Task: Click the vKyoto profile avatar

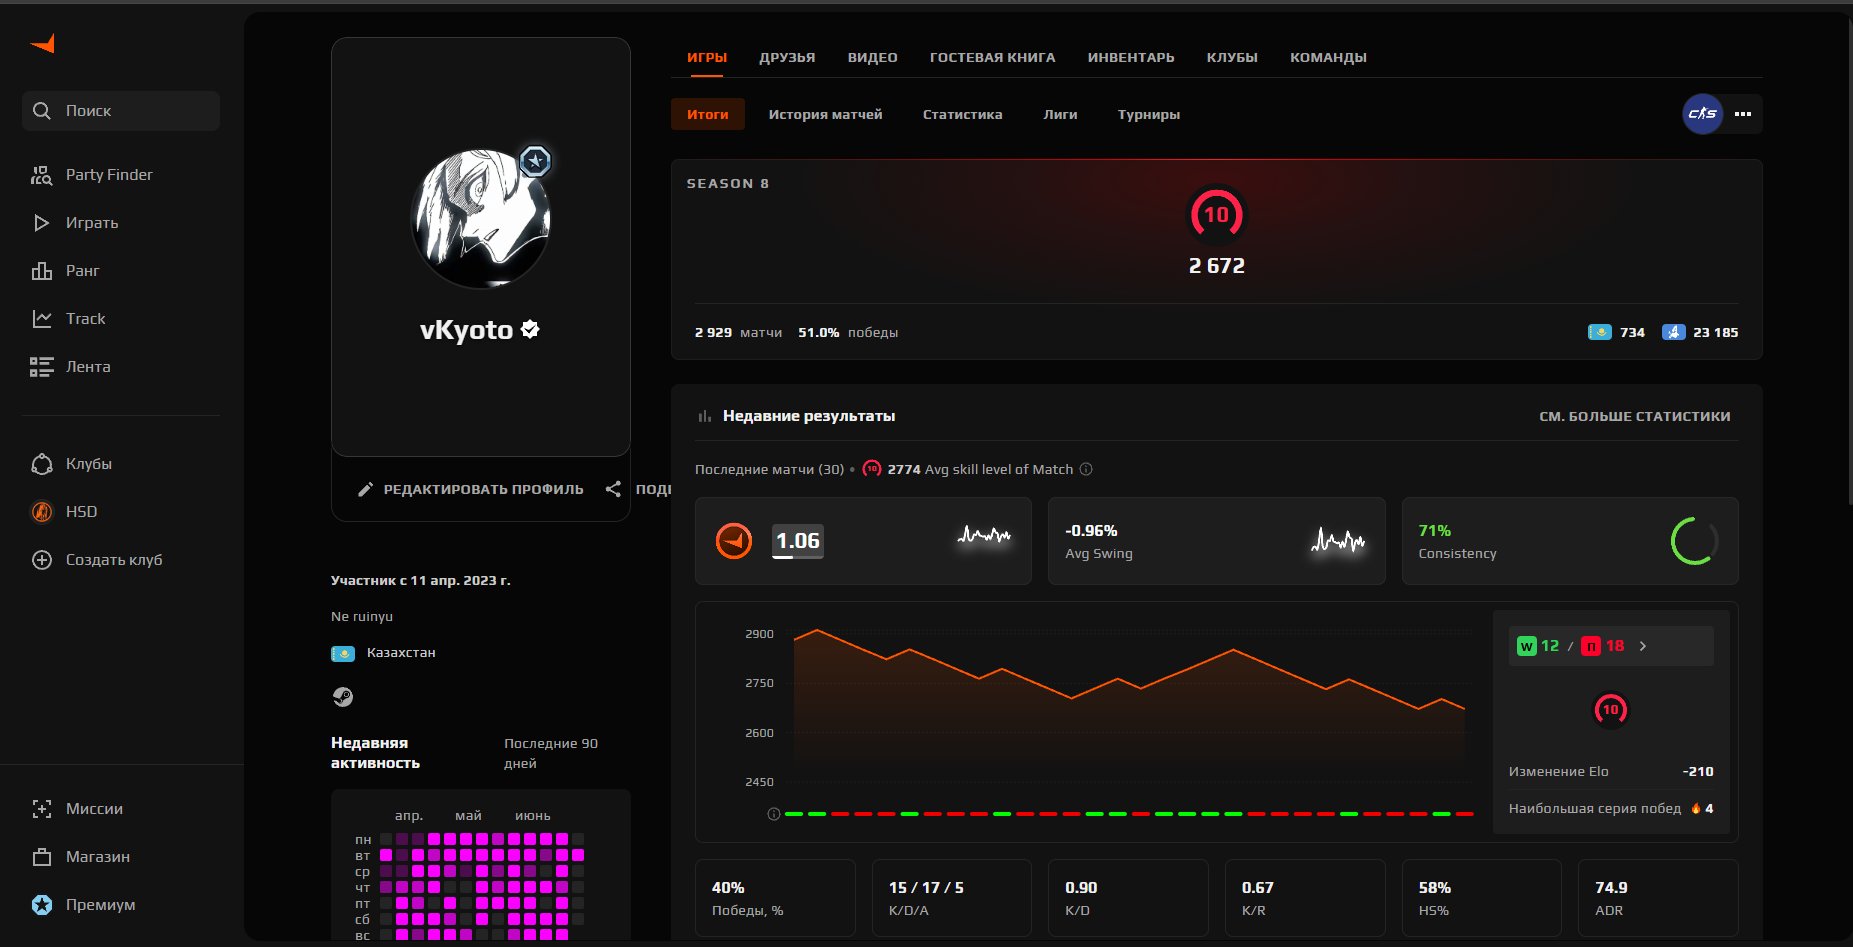Action: [481, 219]
